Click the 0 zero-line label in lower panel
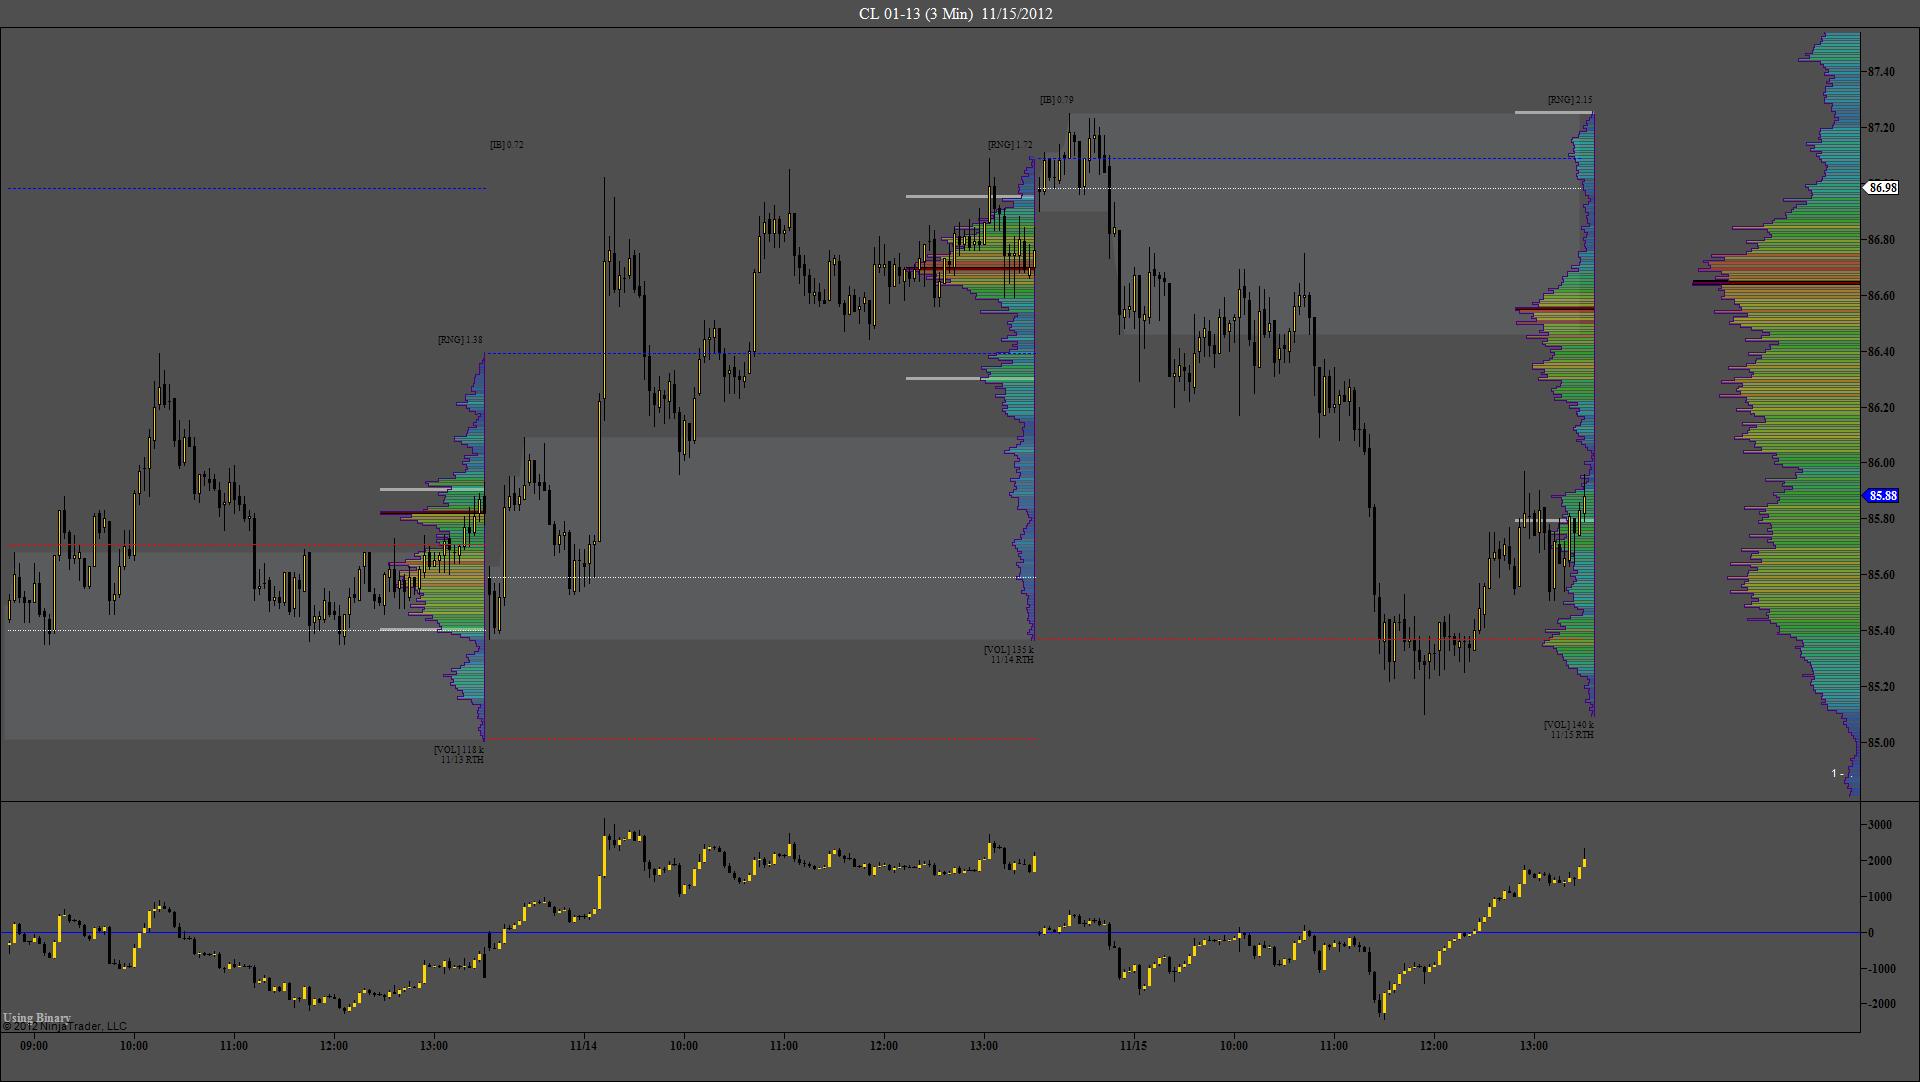Viewport: 1920px width, 1082px height. (x=1871, y=933)
